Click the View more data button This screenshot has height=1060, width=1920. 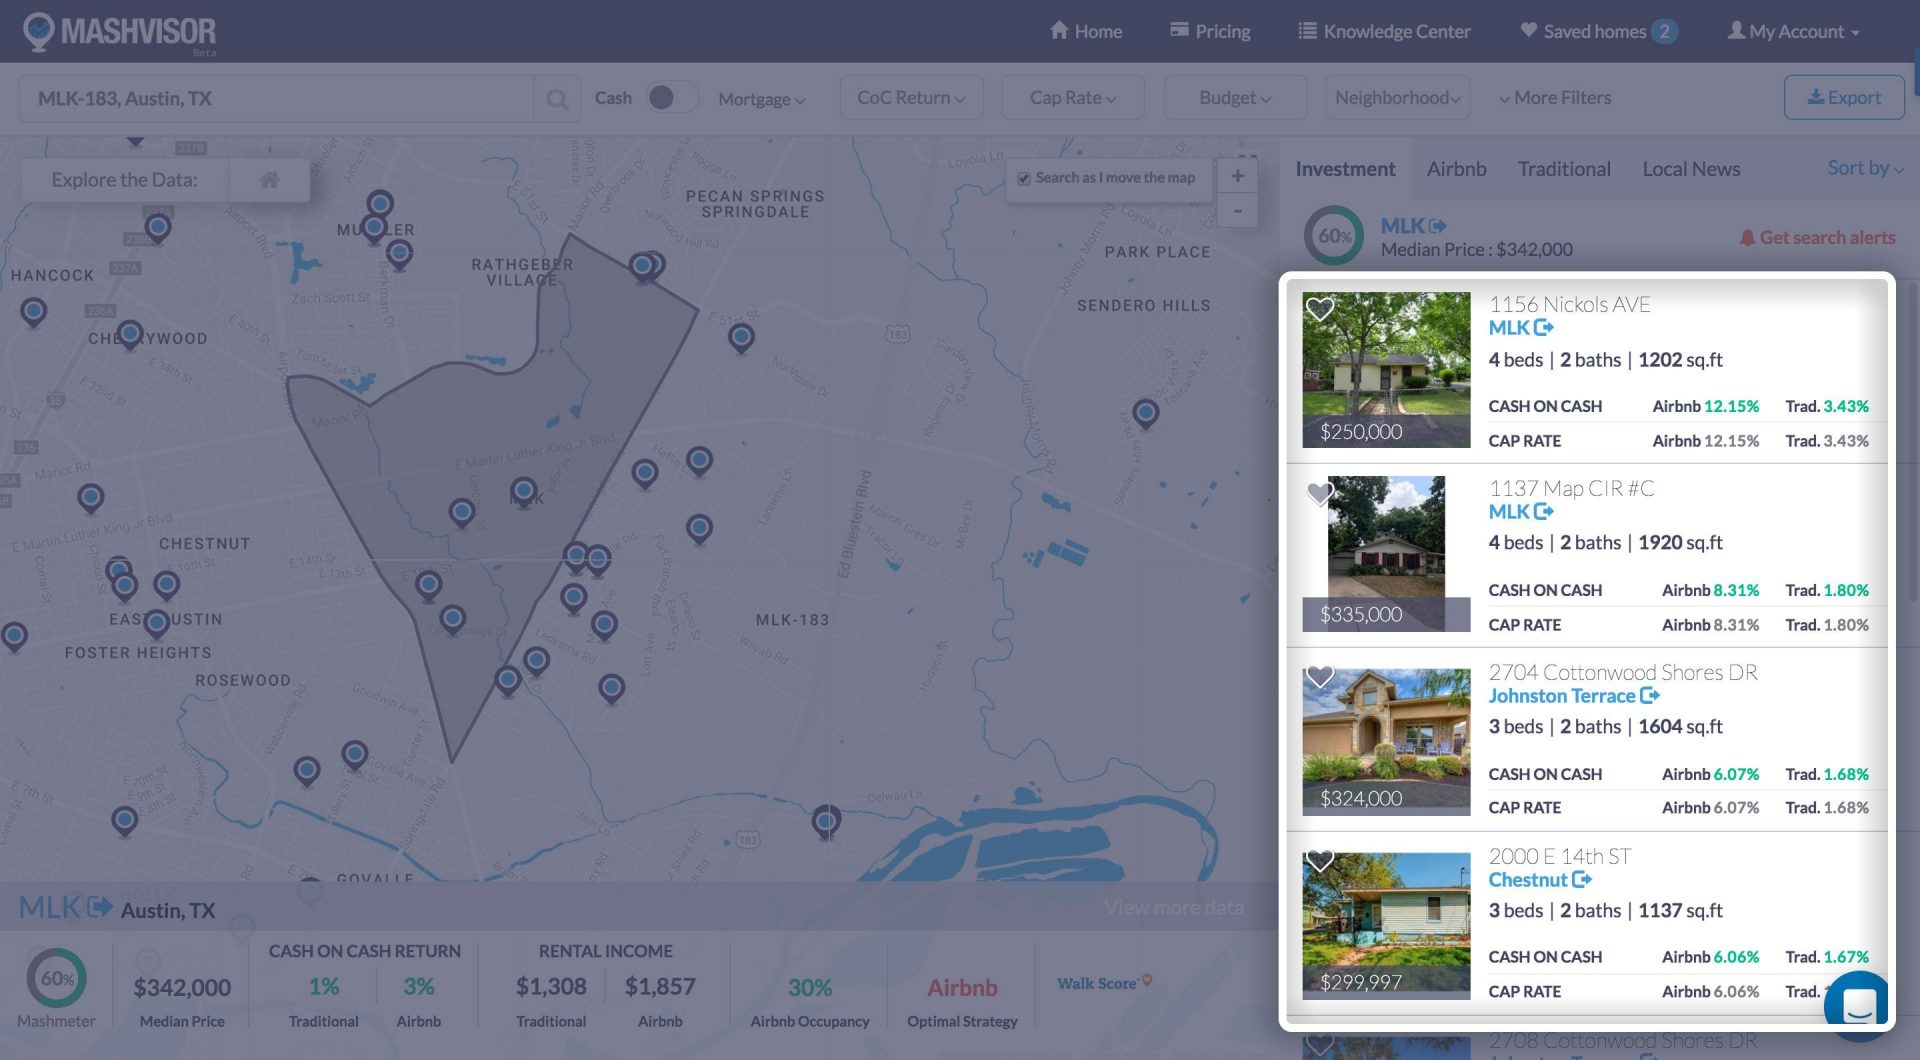tap(1173, 907)
